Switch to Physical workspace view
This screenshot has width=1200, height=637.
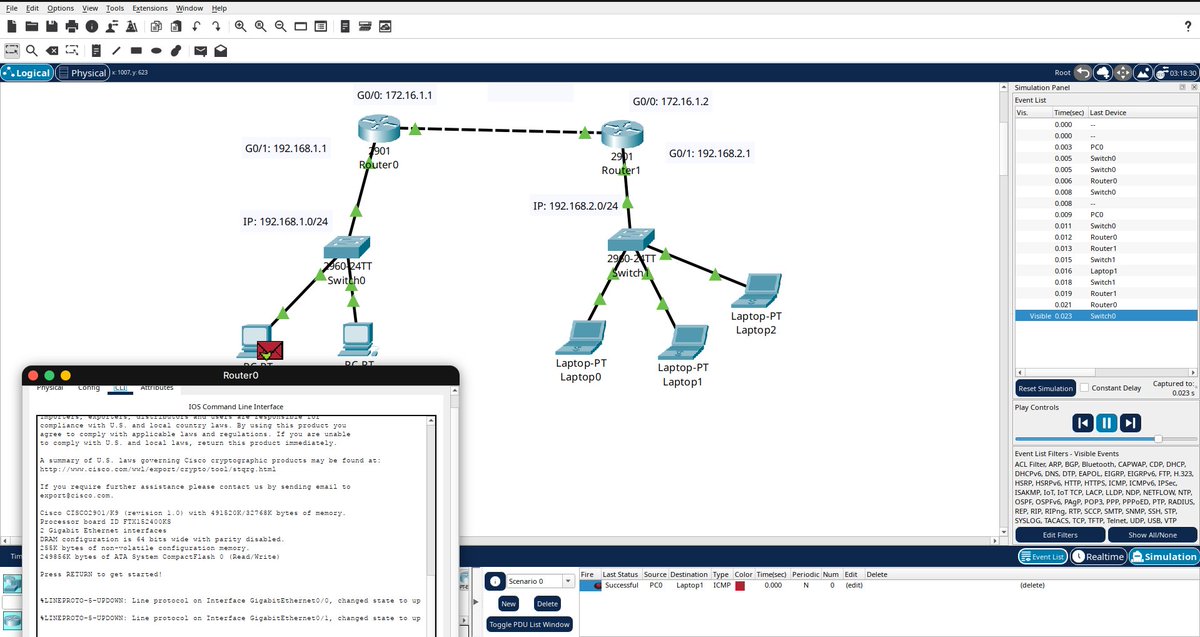82,73
